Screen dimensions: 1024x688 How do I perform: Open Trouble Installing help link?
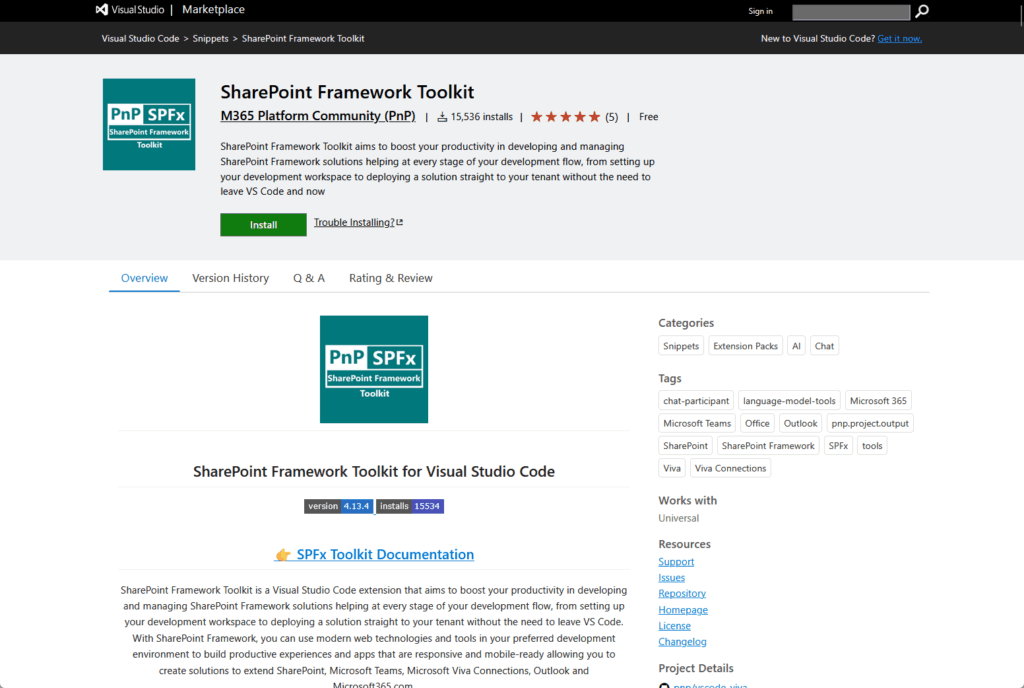pos(354,223)
